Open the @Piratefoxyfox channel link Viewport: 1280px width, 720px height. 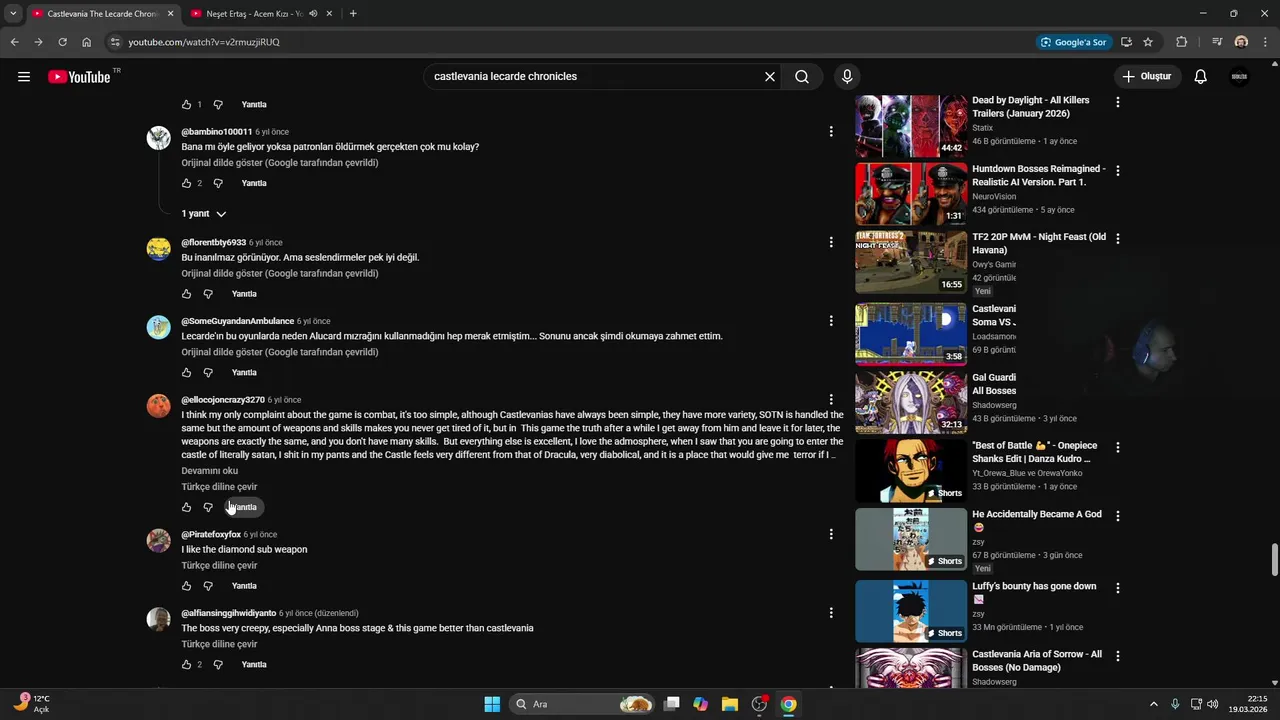pyautogui.click(x=211, y=535)
